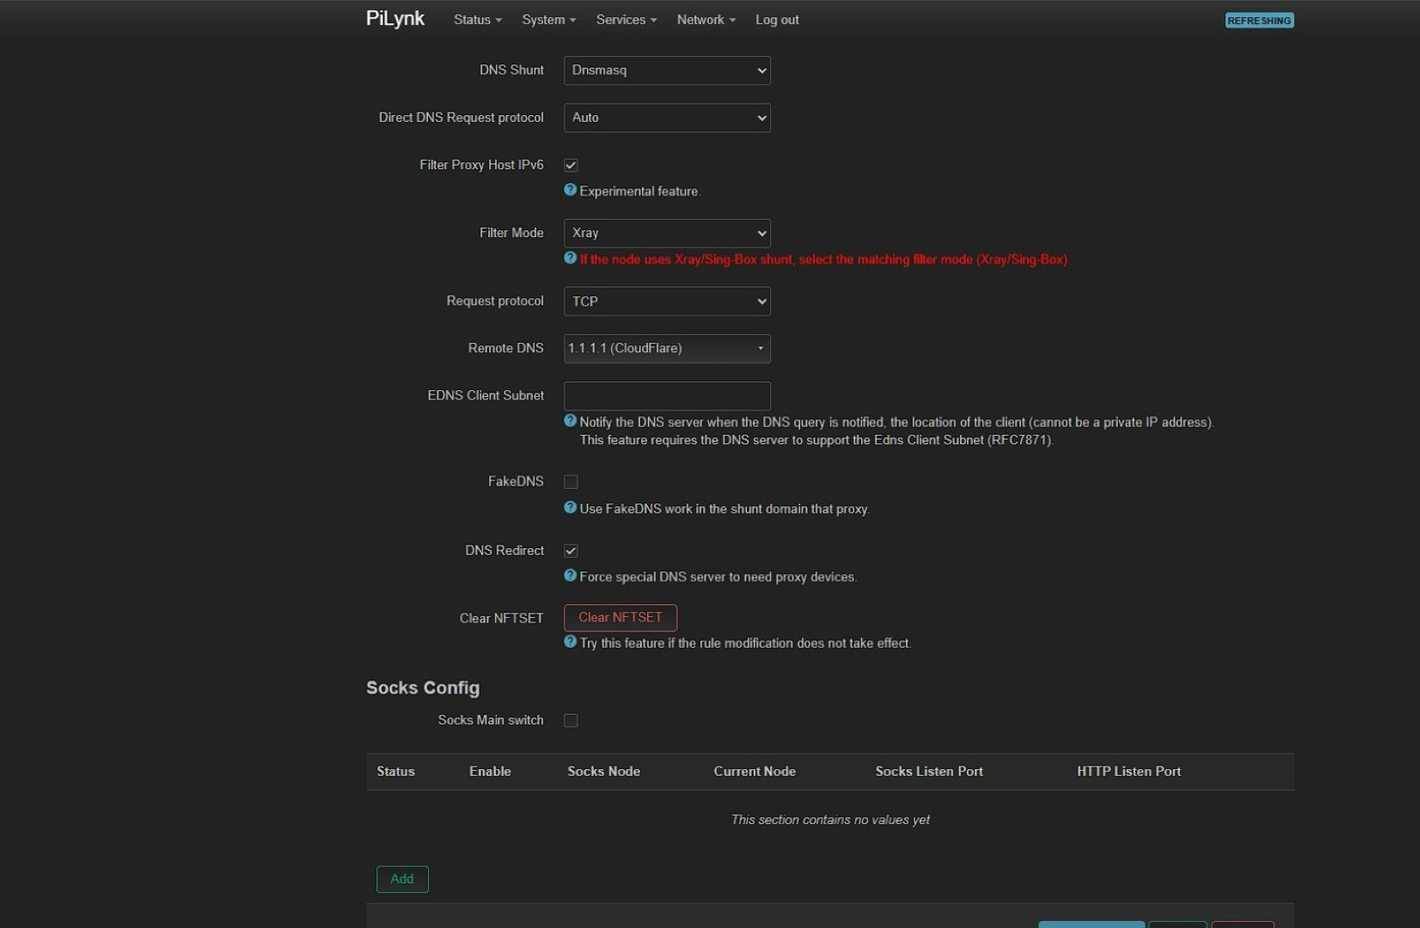Screen dimensions: 1420x928
Task: Open the Services menu
Action: 626,20
